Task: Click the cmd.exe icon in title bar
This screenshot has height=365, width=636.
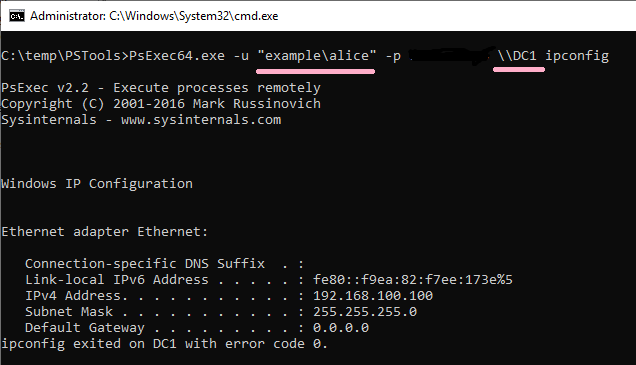Action: click(x=17, y=16)
